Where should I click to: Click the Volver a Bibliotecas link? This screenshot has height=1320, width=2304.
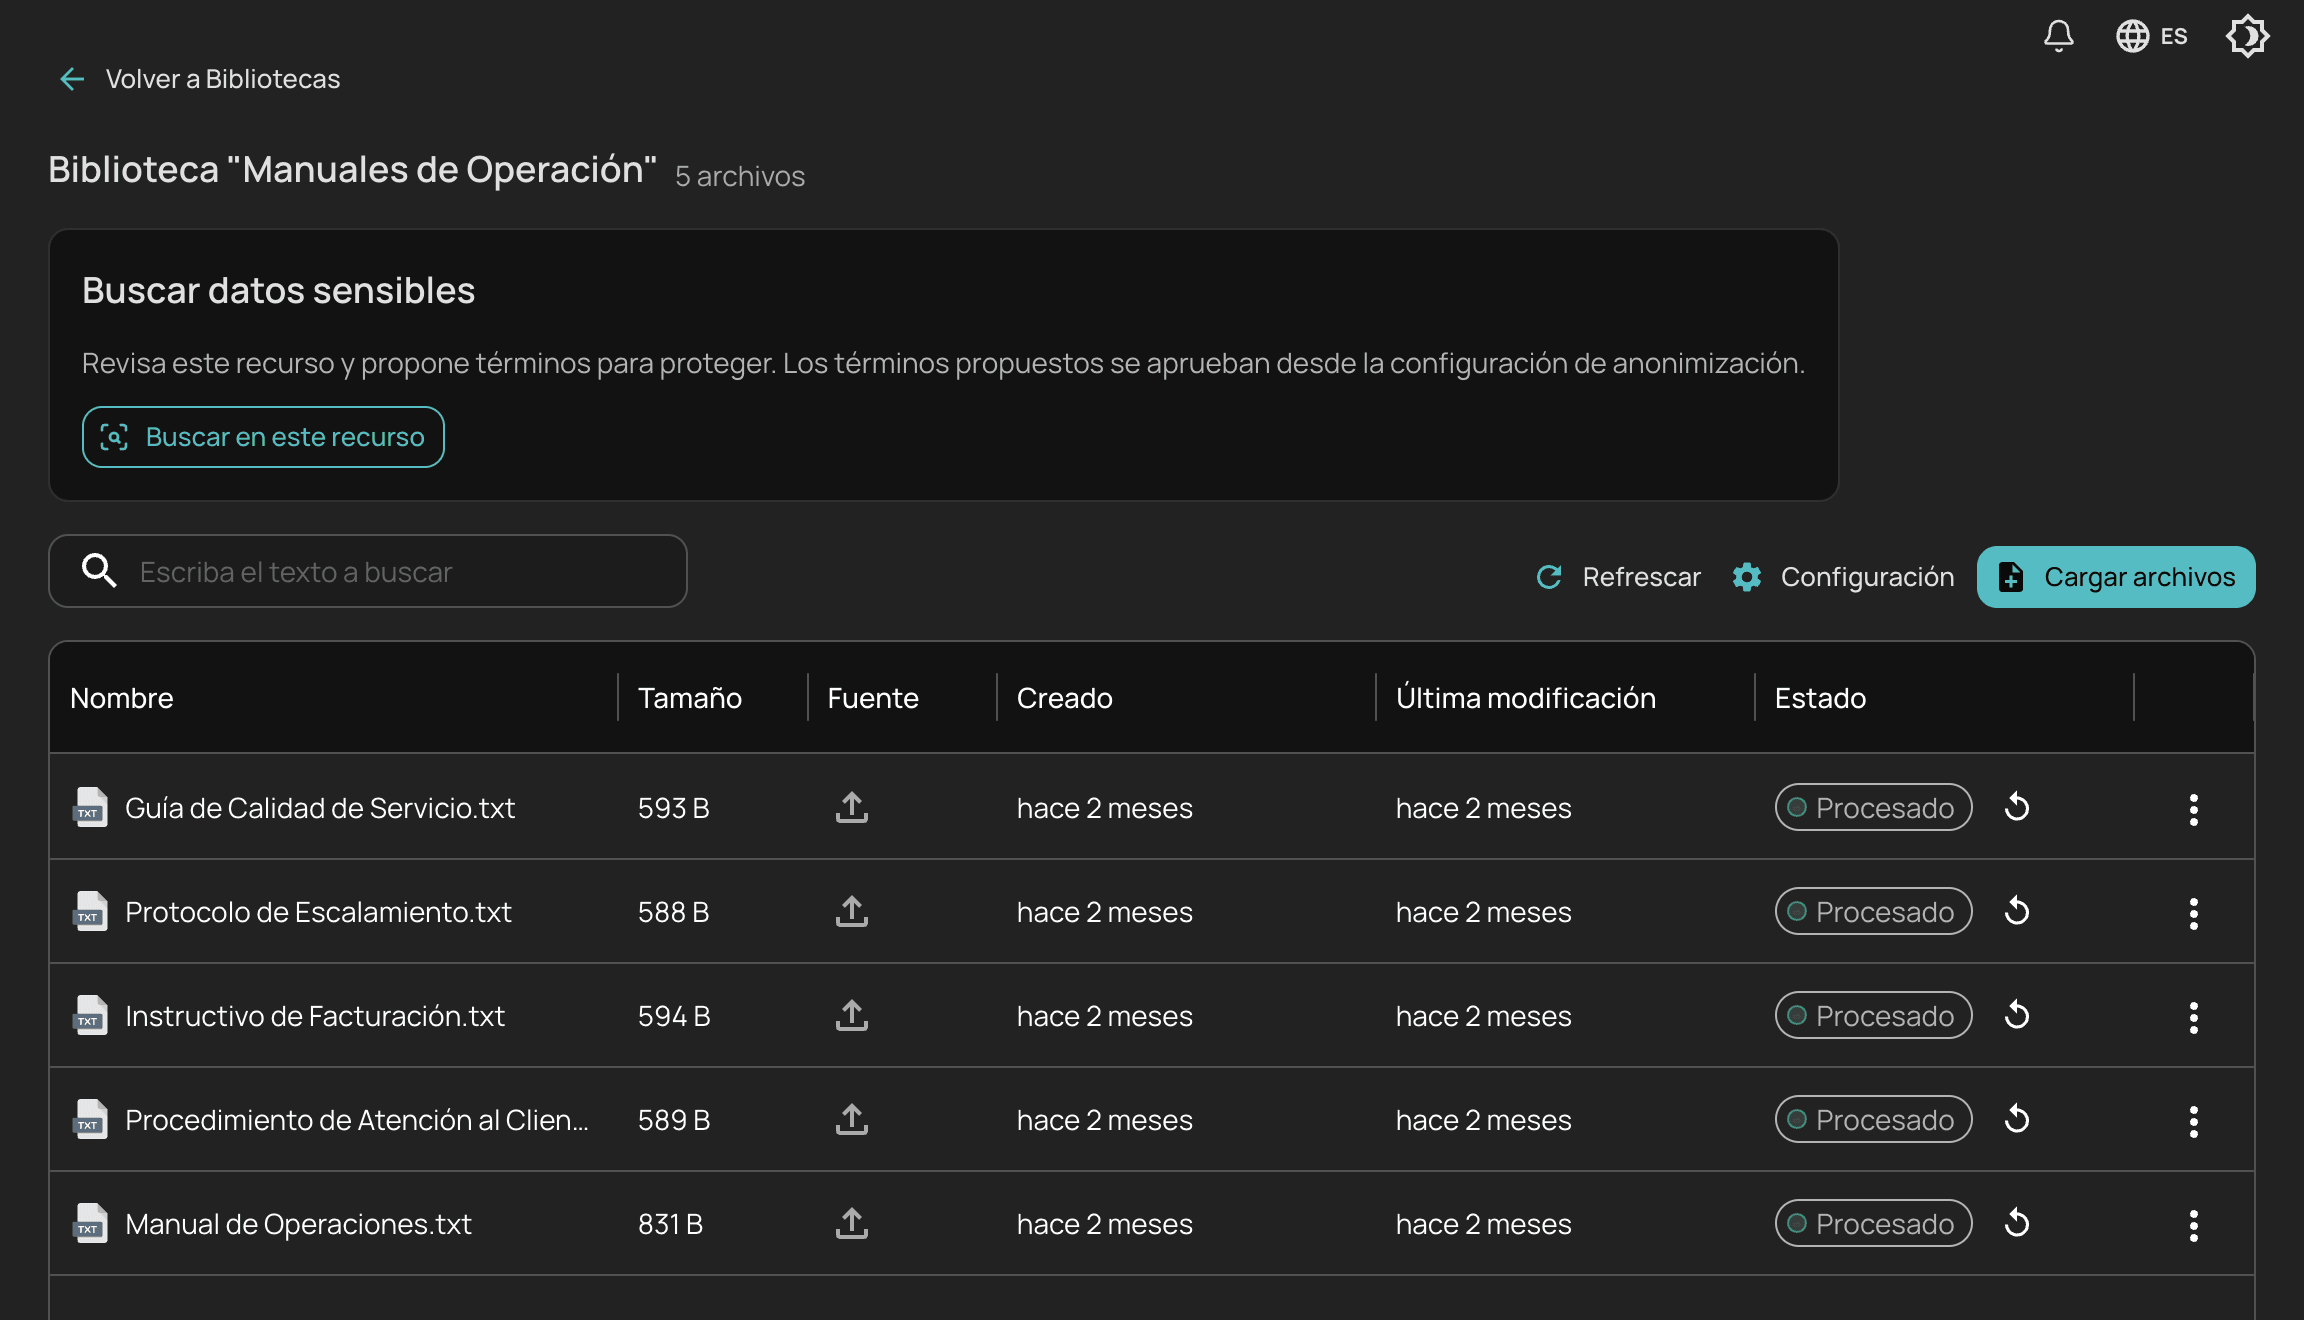[222, 79]
